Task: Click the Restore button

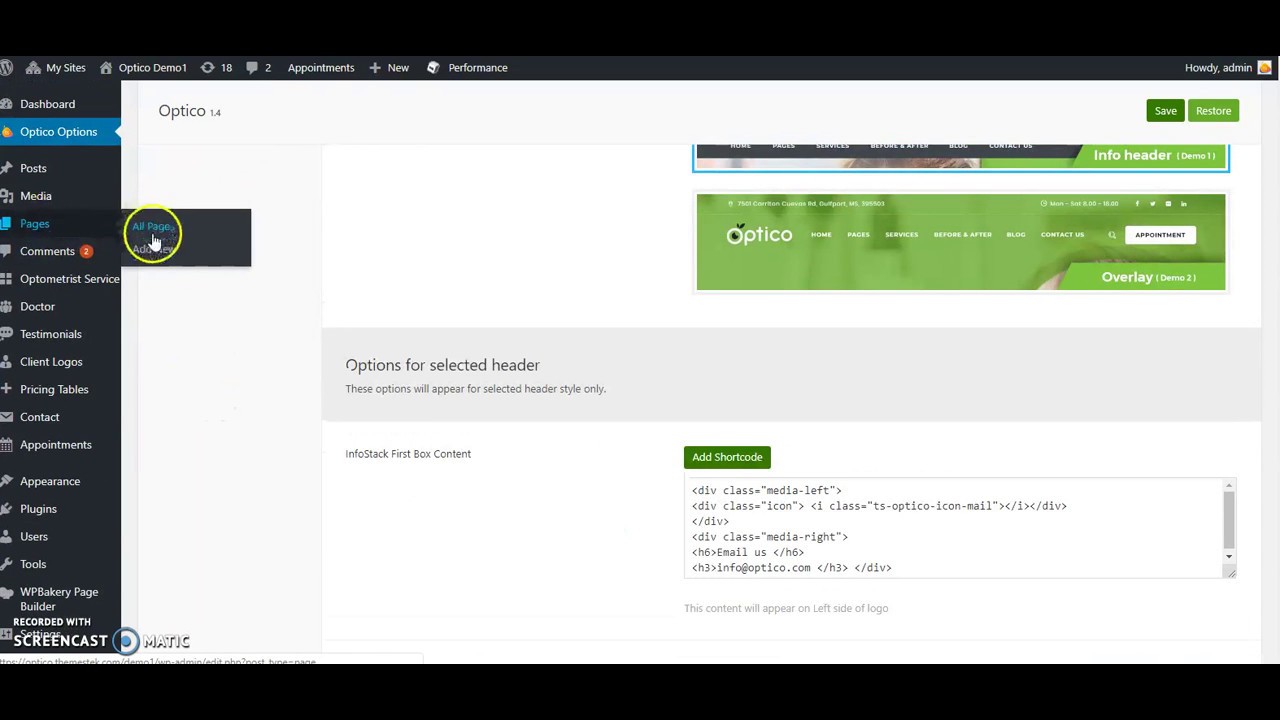Action: [1213, 111]
